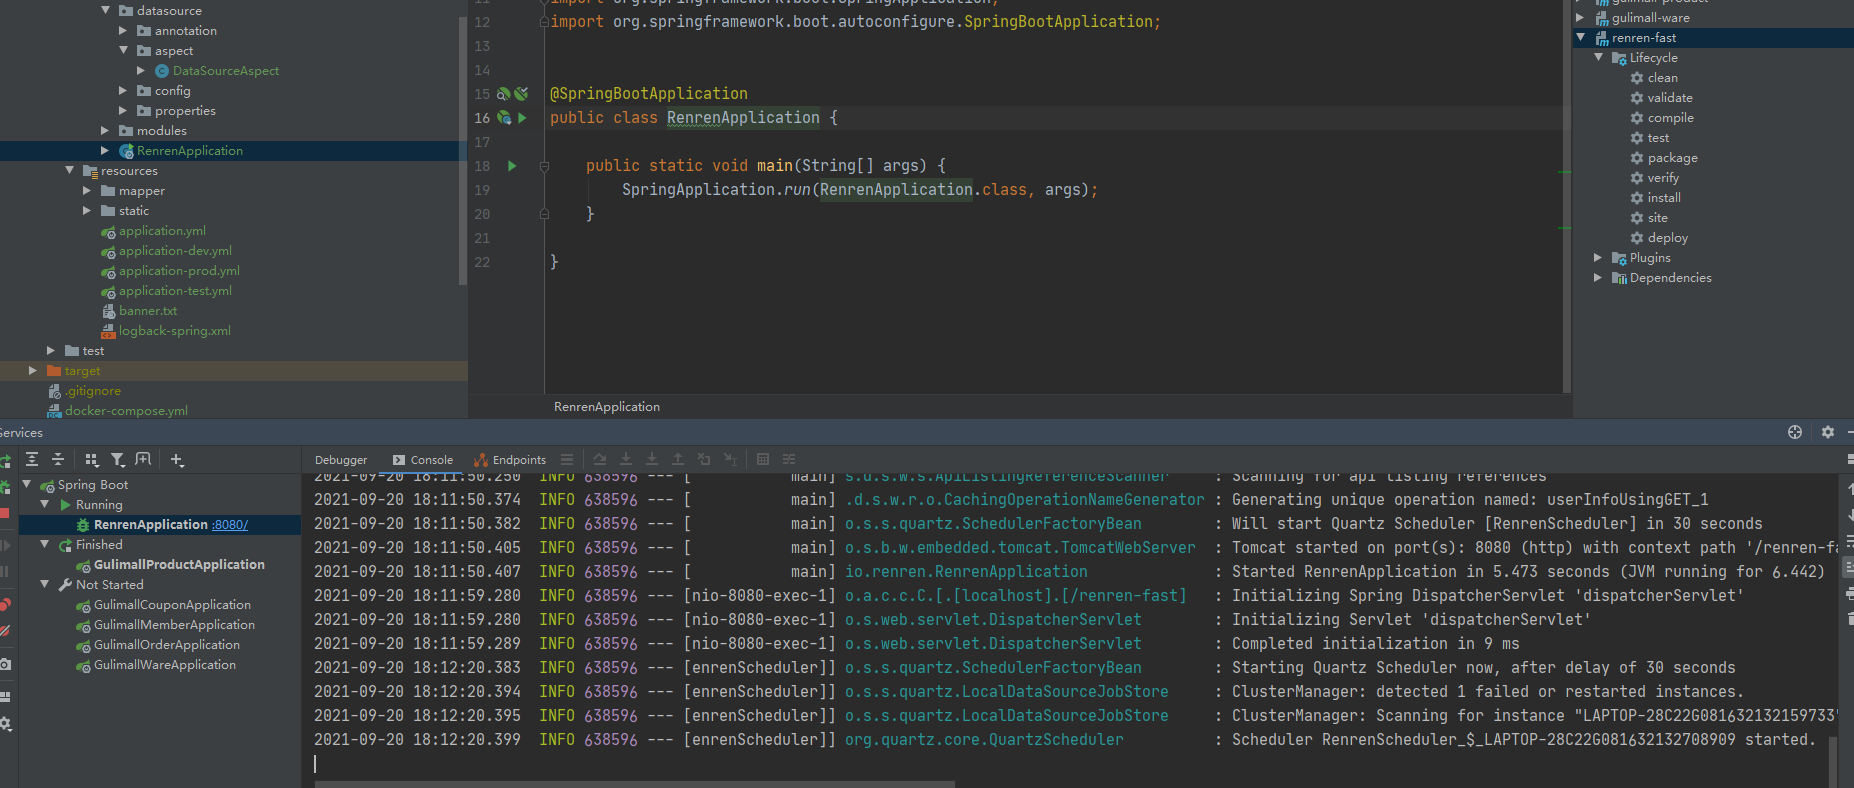Expand the mapper folder under resources

tap(87, 191)
